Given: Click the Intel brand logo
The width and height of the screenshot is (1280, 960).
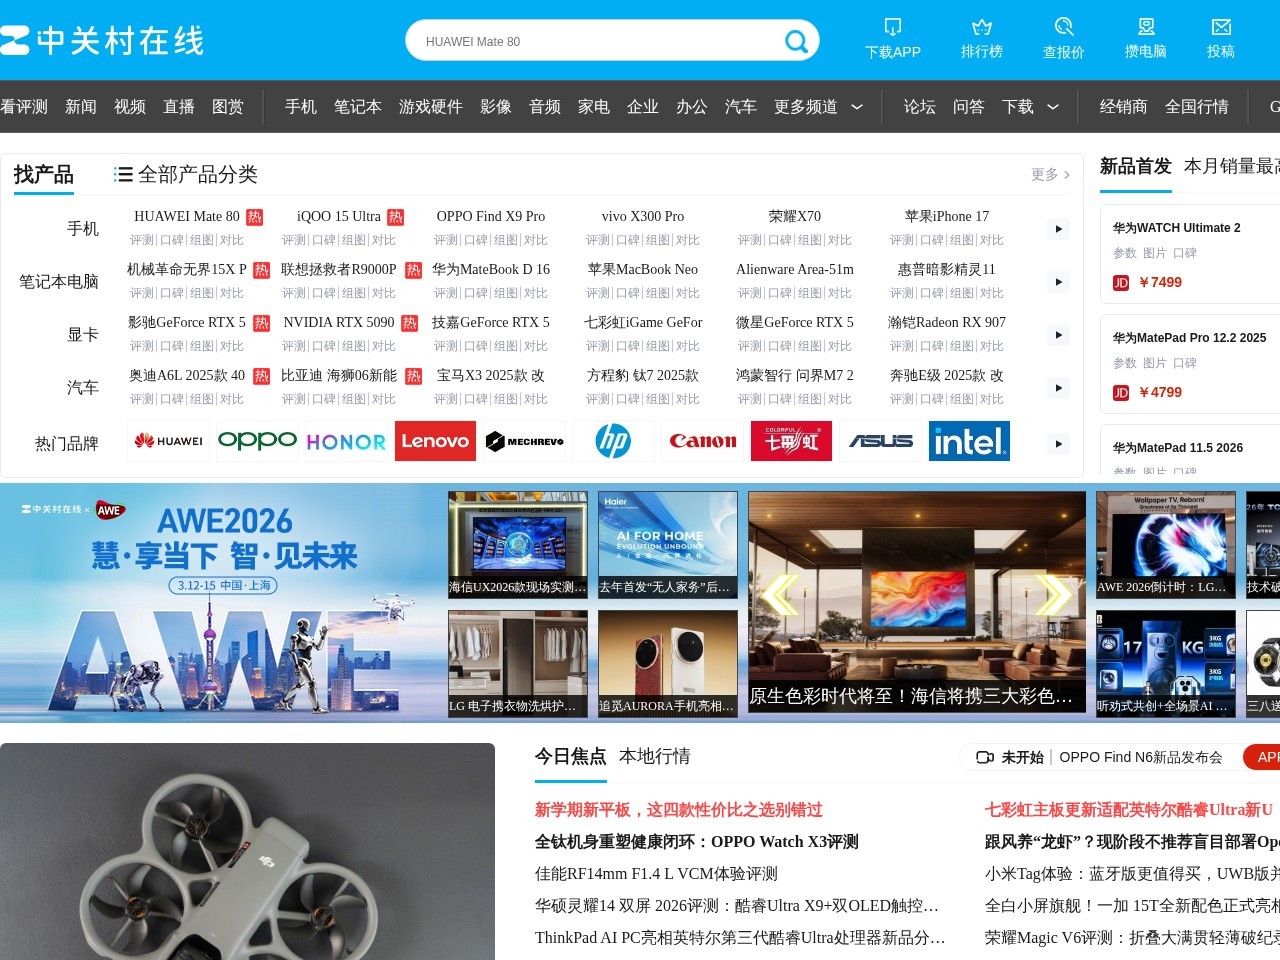Looking at the screenshot, I should (x=969, y=441).
